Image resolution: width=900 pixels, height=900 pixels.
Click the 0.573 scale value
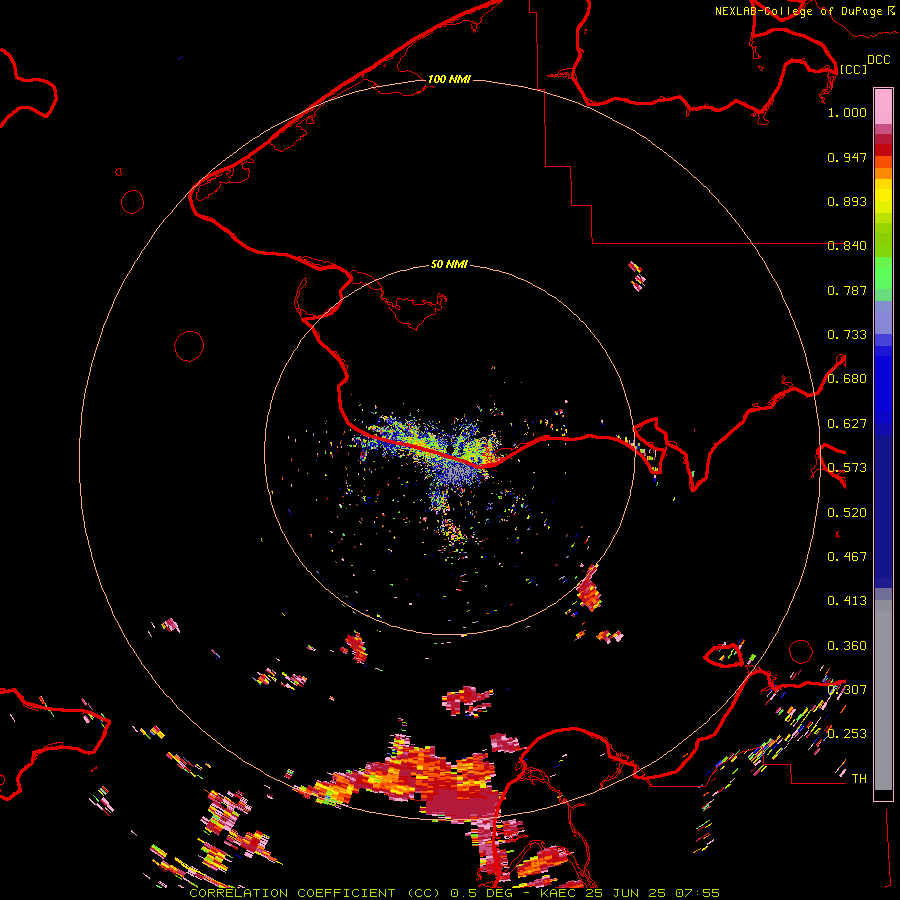(x=847, y=468)
